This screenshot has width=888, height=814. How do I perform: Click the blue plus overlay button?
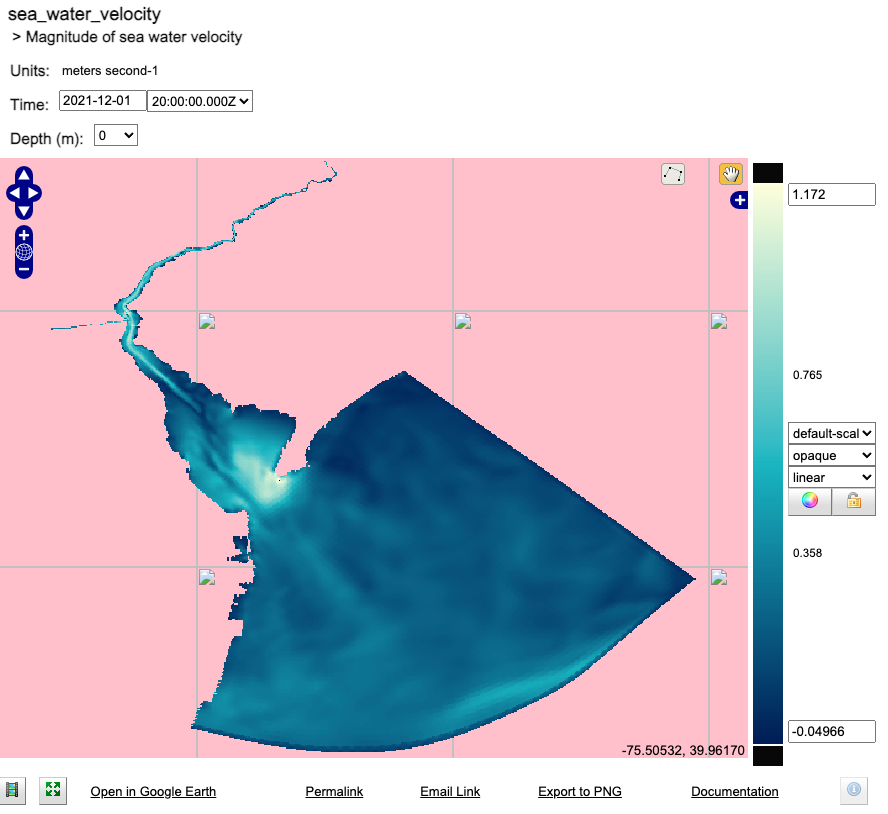pyautogui.click(x=738, y=200)
